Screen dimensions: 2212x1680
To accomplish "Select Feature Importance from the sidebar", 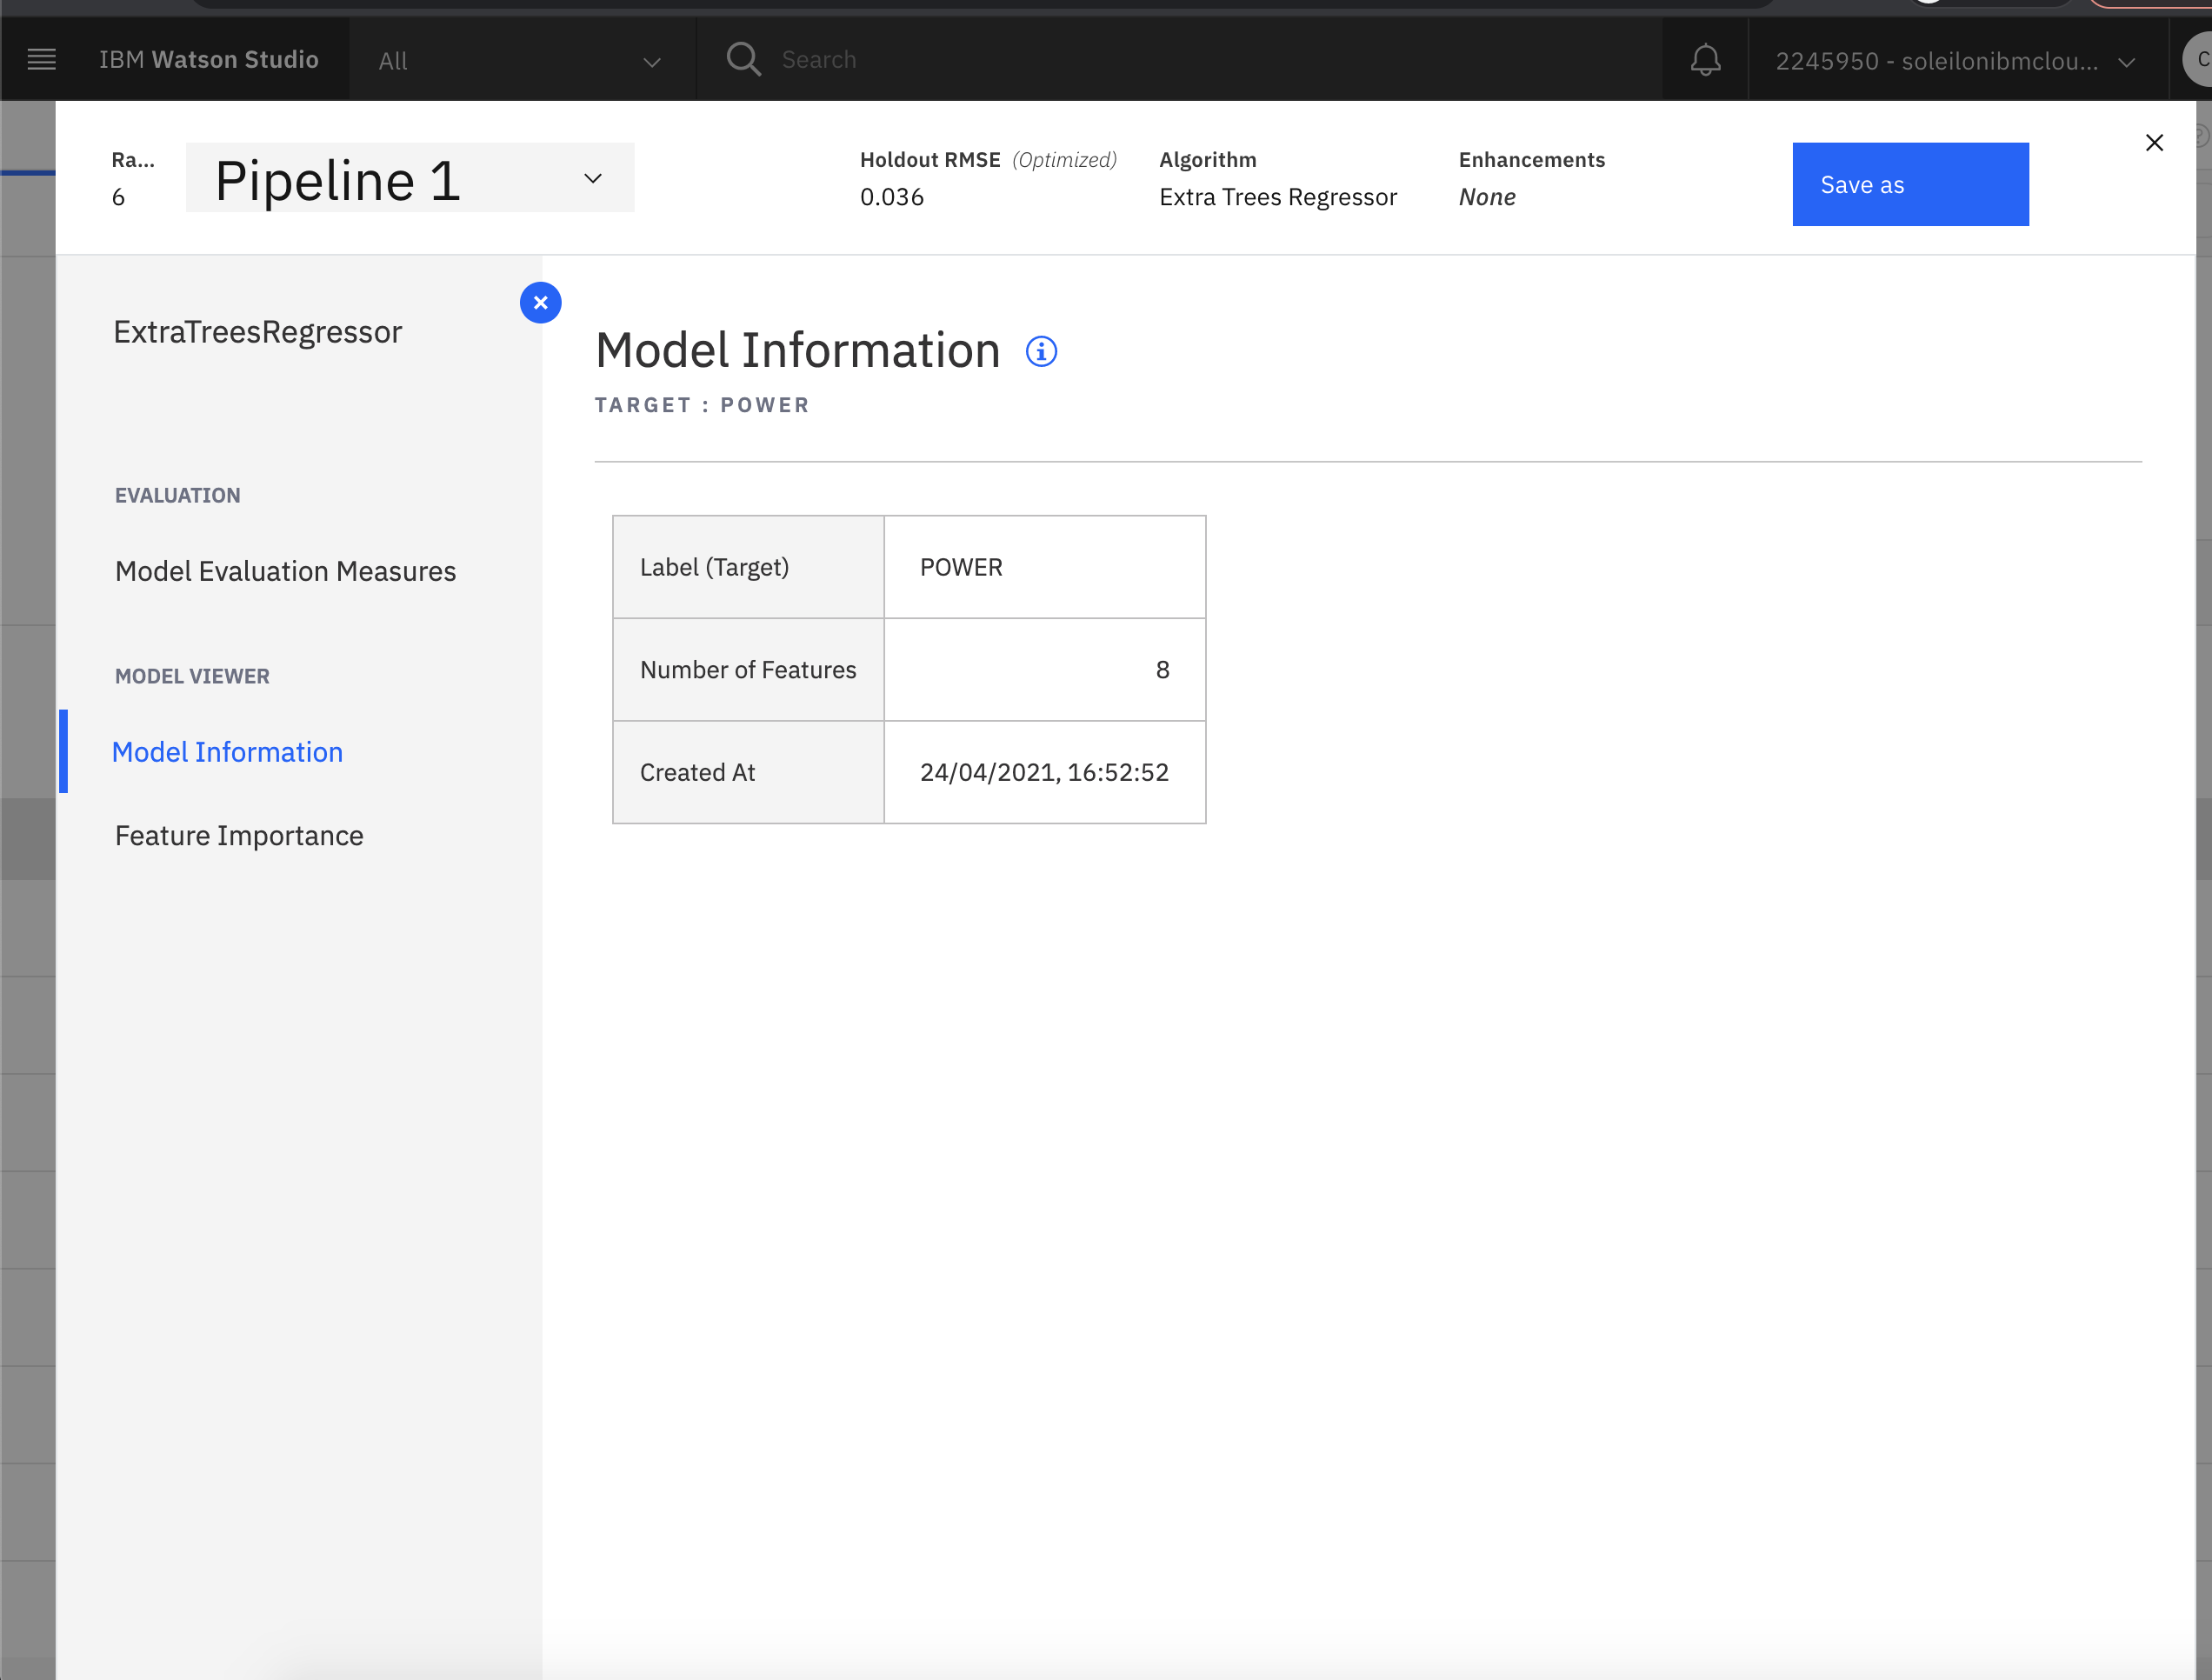I will tap(238, 833).
